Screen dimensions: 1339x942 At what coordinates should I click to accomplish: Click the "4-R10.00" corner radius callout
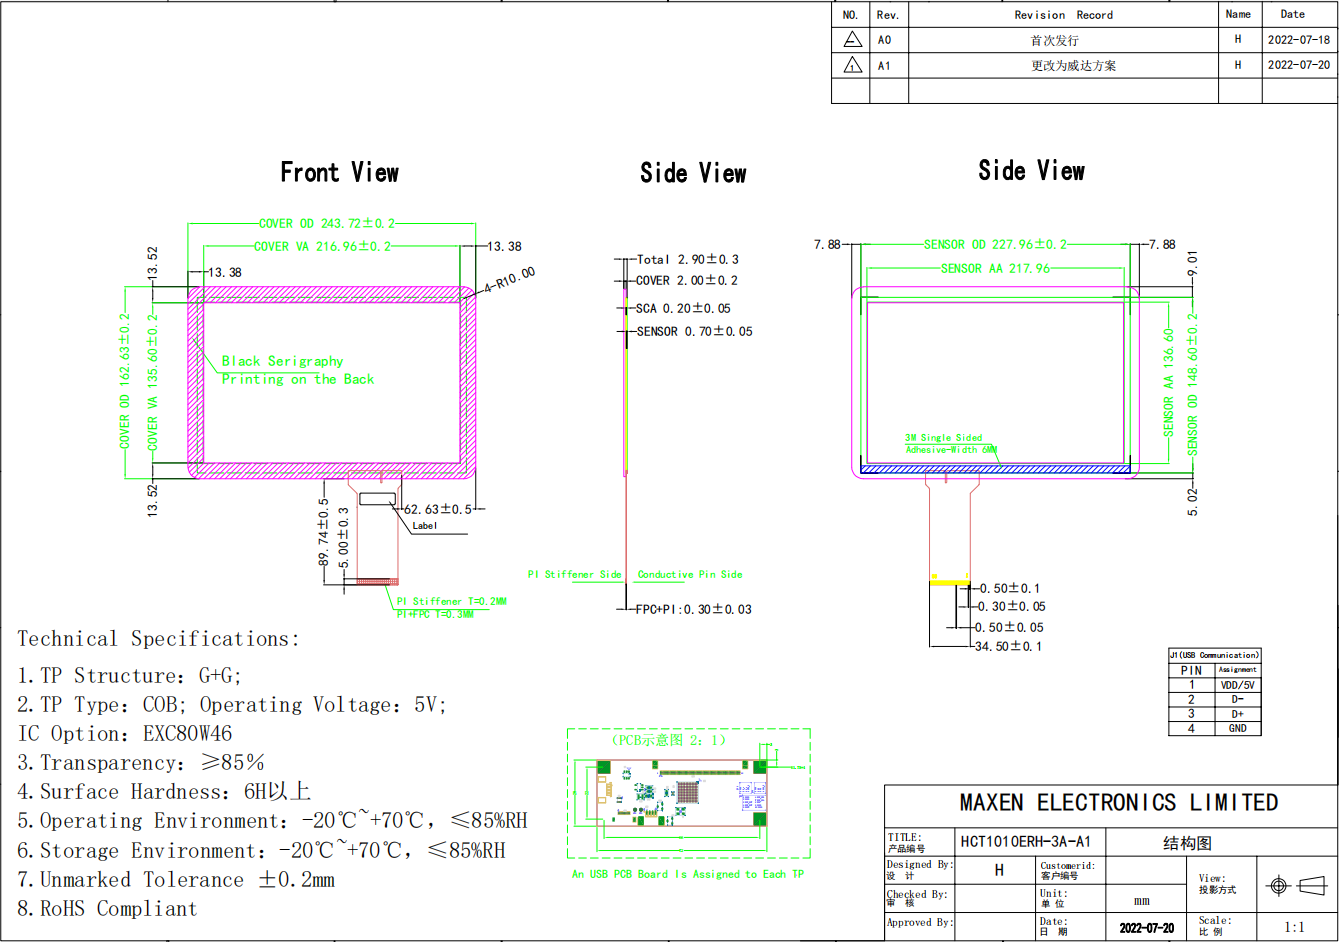pyautogui.click(x=510, y=279)
